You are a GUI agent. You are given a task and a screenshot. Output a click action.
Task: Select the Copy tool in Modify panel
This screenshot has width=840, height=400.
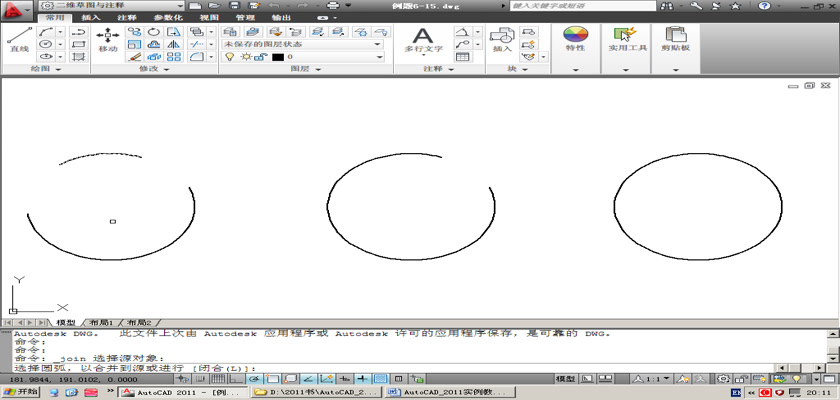click(135, 32)
